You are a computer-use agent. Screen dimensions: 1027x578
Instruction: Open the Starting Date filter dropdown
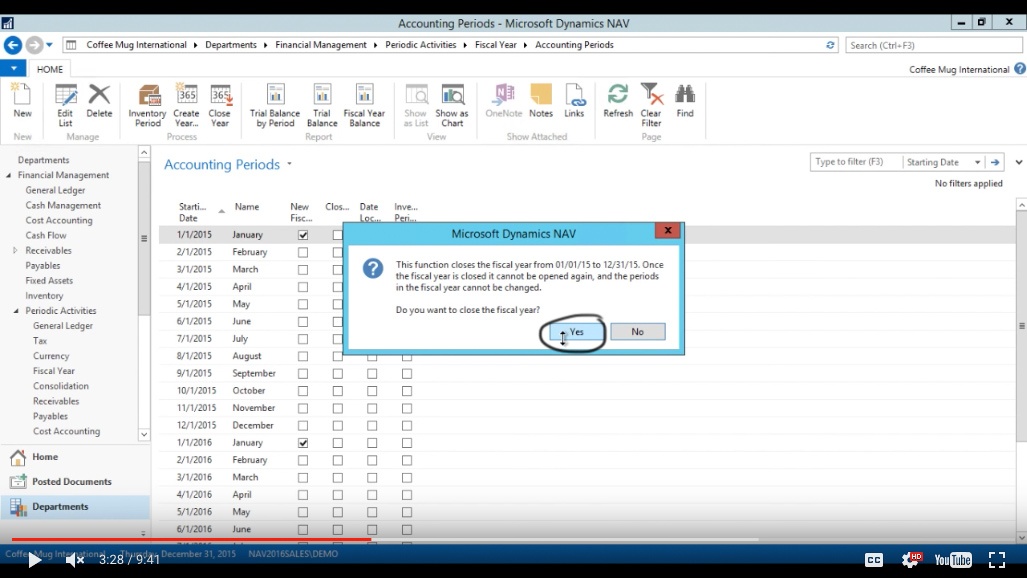tap(977, 162)
